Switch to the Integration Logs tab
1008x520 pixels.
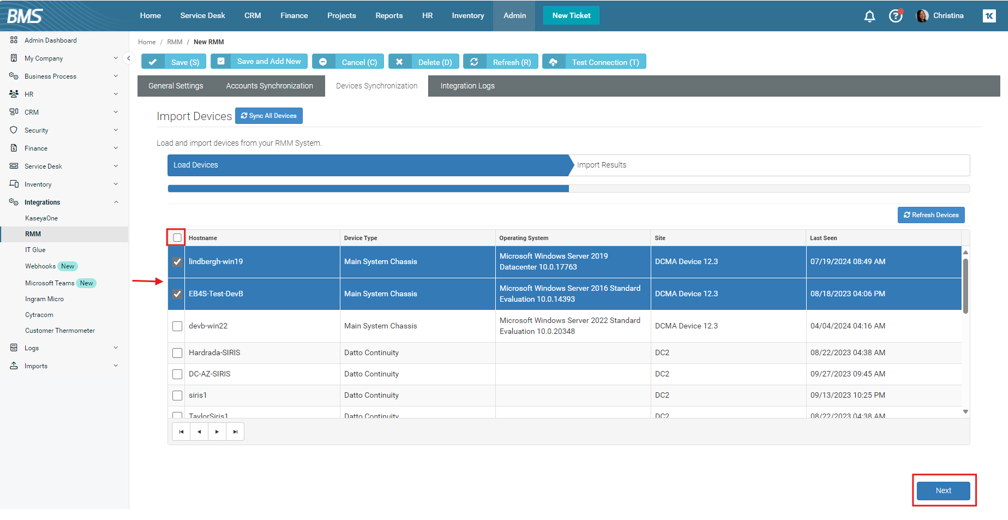coord(467,86)
